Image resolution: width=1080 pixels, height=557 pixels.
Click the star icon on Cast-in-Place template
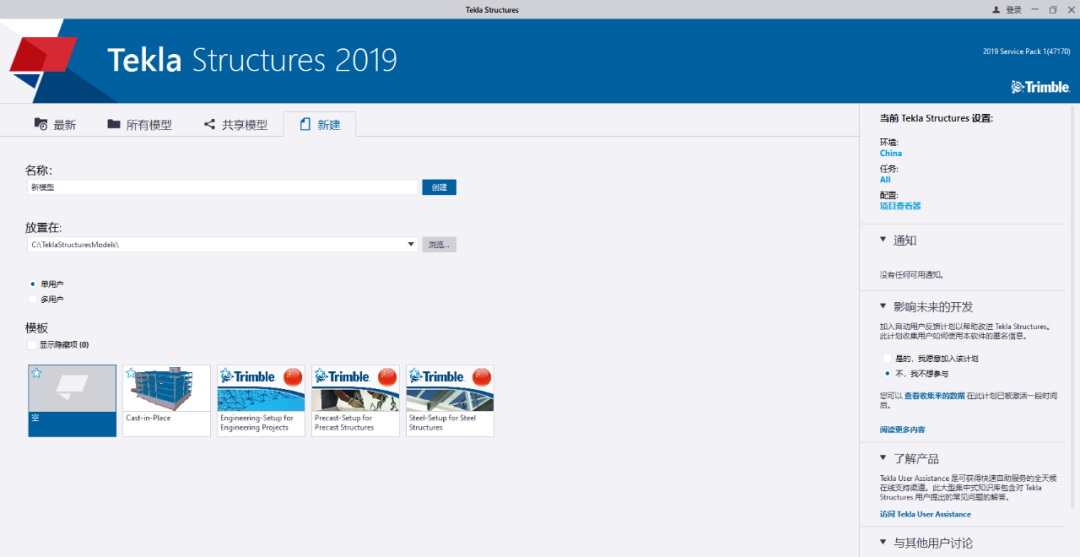click(x=131, y=373)
